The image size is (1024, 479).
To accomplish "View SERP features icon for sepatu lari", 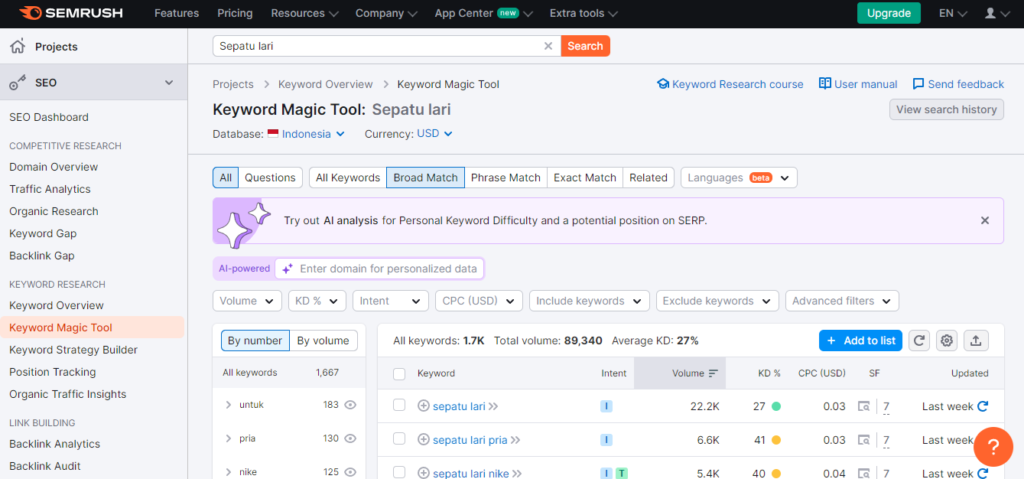I will tap(864, 406).
